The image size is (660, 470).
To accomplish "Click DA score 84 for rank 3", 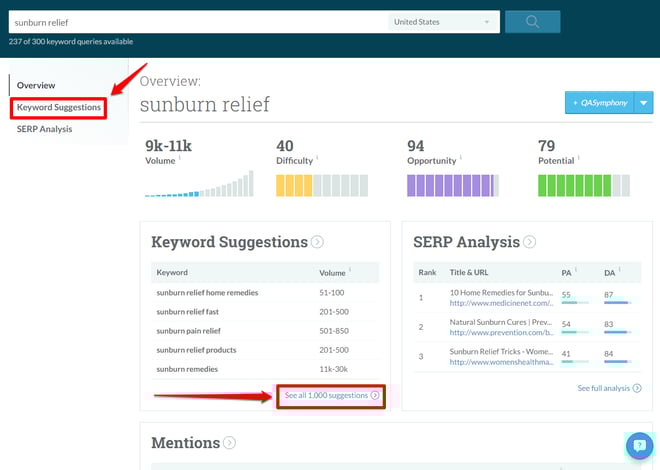I will [609, 353].
